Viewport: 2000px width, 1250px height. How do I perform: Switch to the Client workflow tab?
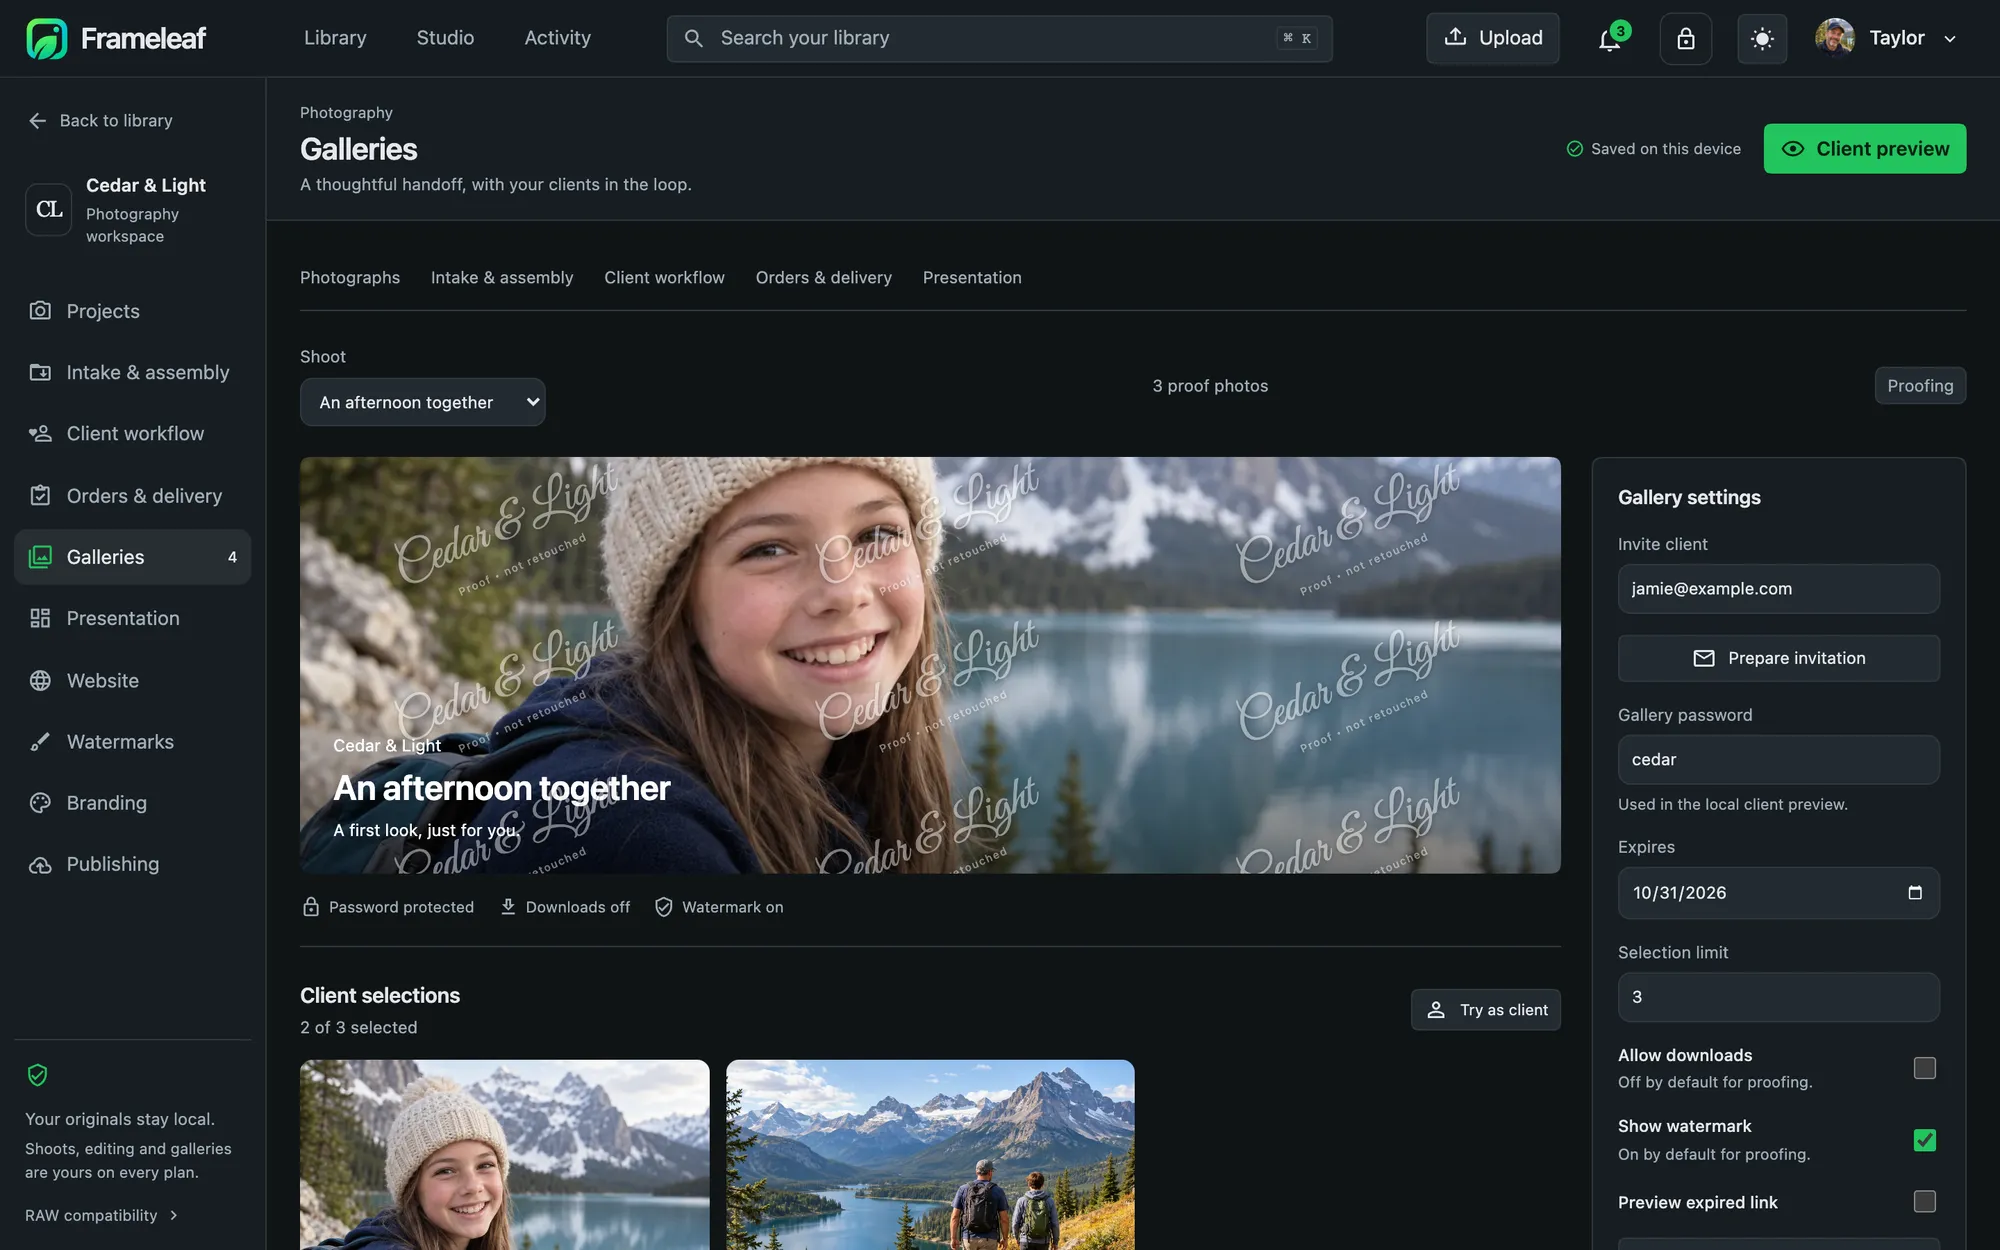coord(664,277)
